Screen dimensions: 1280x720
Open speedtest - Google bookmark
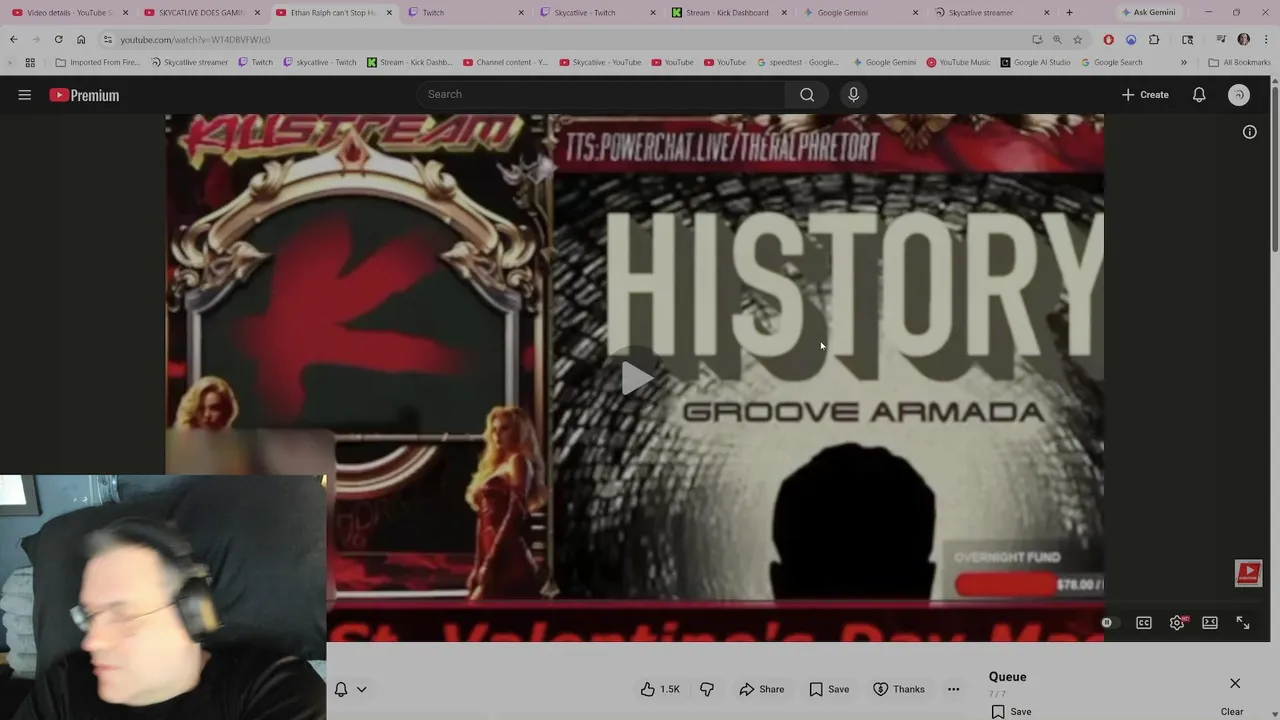(x=798, y=62)
